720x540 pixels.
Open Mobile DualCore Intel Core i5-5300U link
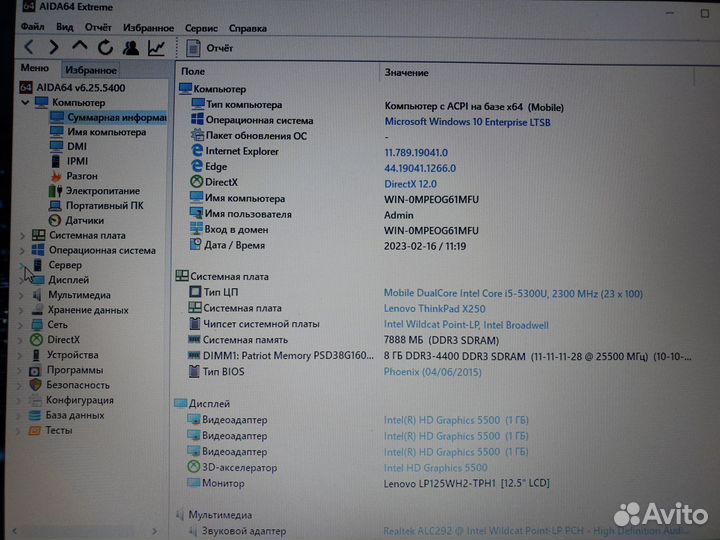(x=513, y=293)
